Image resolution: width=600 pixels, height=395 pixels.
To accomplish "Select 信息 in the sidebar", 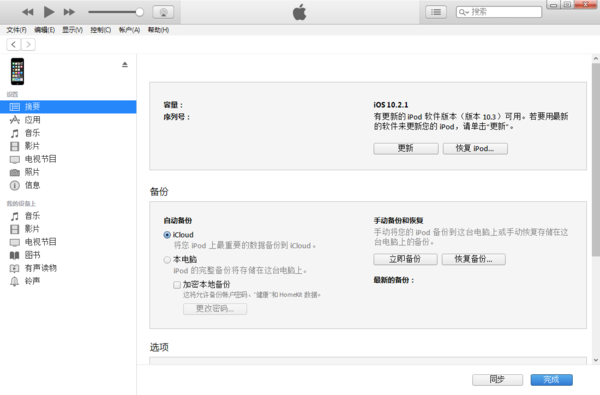I will tap(68, 185).
